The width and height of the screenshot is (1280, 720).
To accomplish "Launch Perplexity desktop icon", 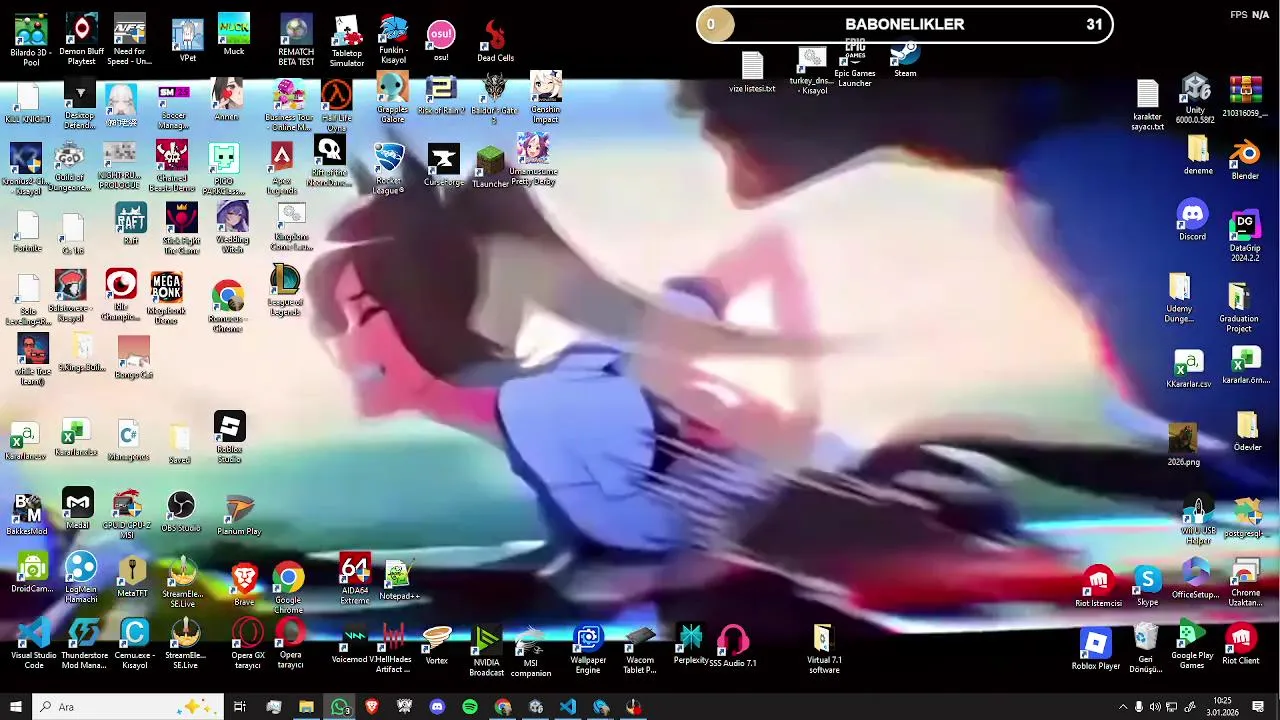I will 691,644.
